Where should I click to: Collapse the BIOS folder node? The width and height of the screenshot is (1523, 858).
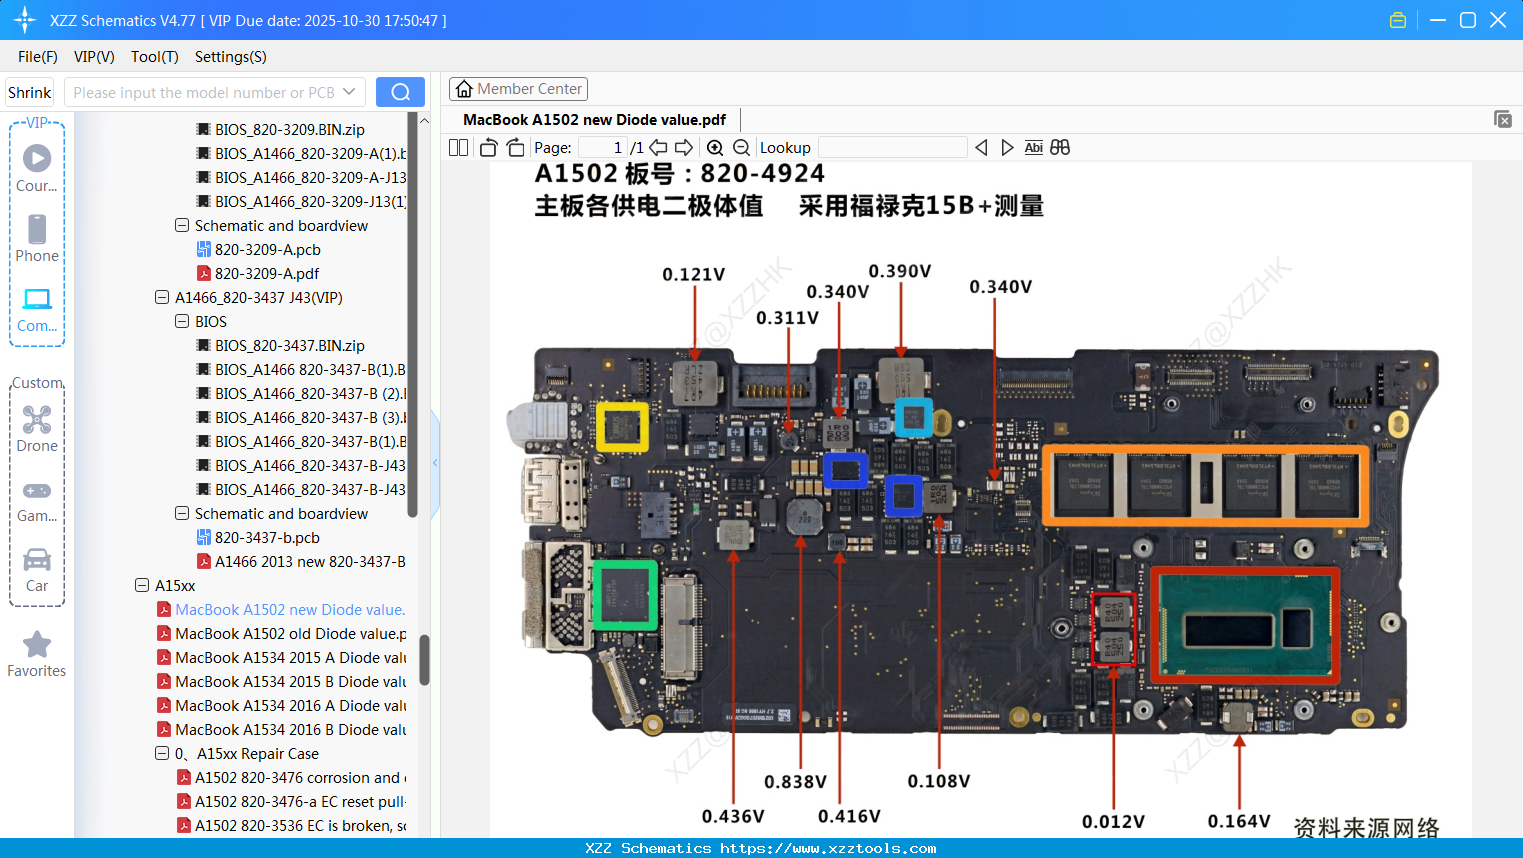coord(182,321)
